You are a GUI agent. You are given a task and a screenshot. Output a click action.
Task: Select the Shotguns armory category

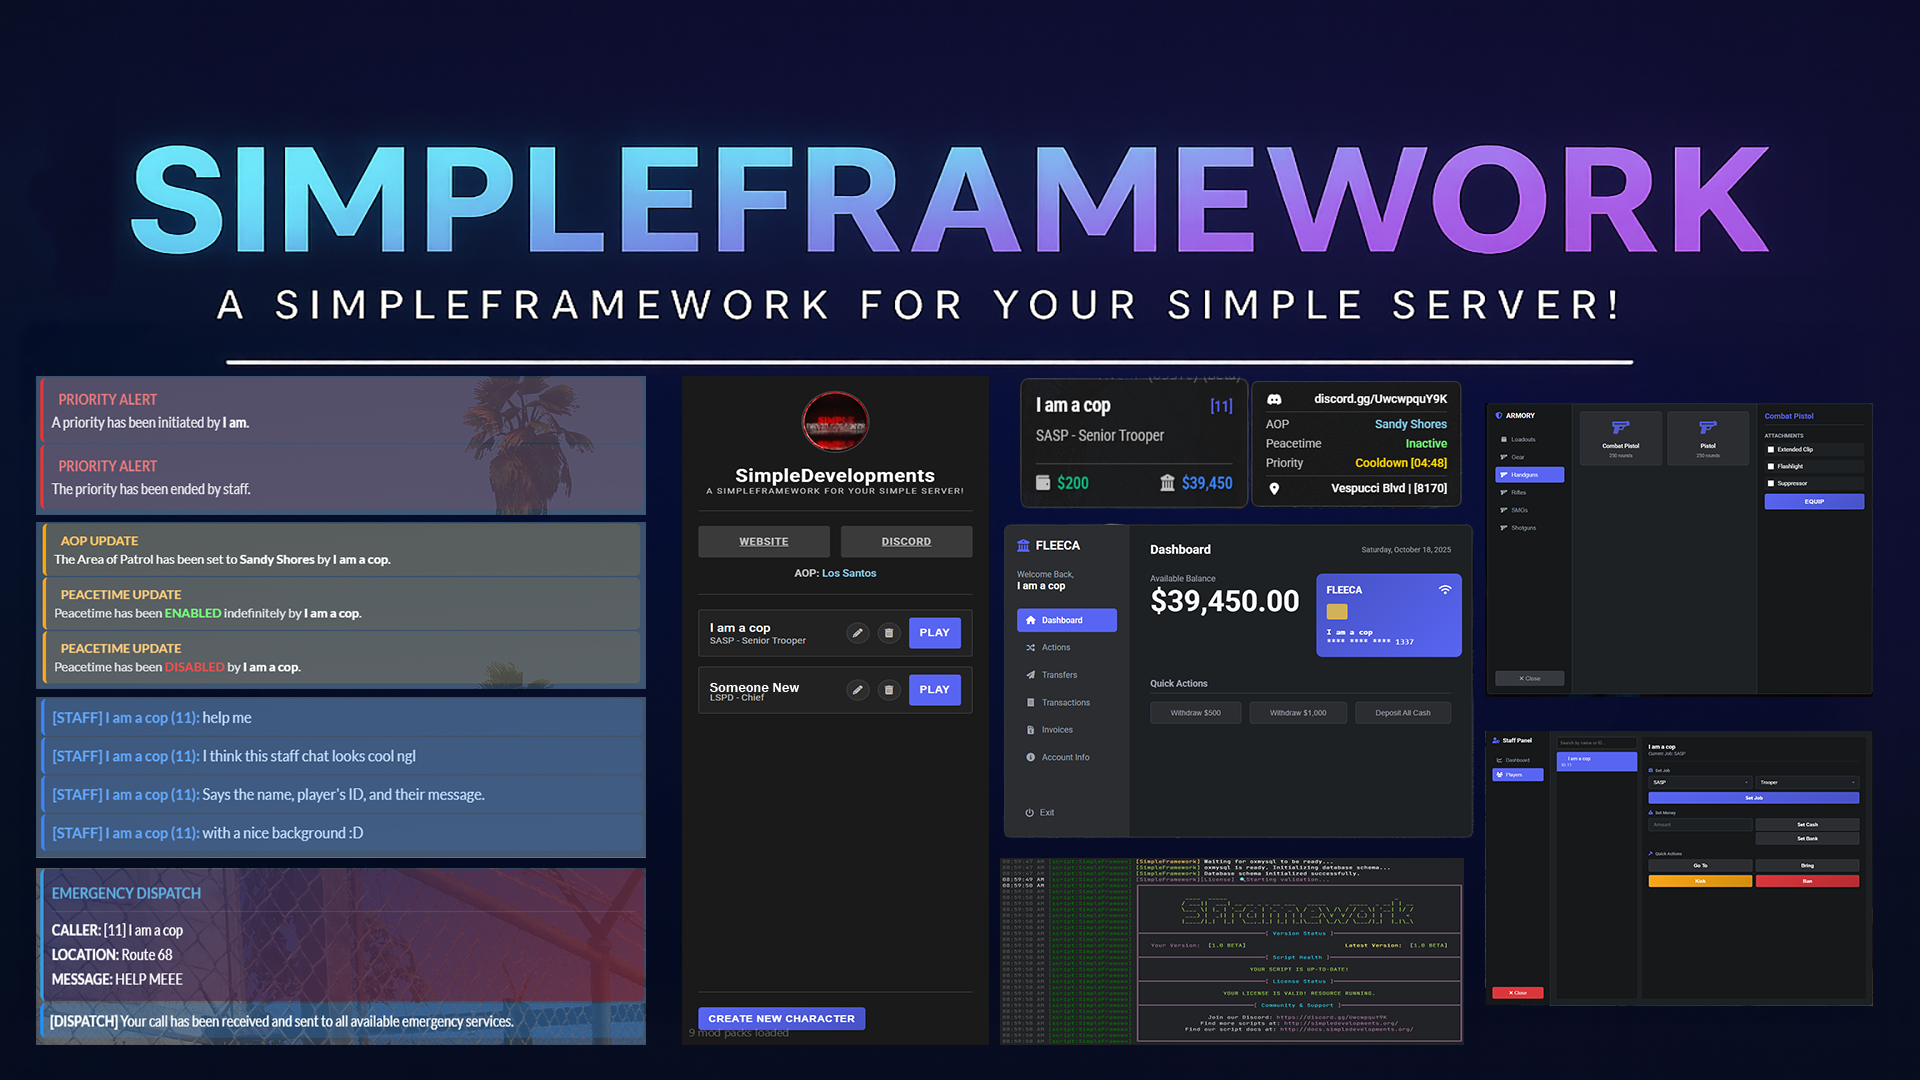1523,527
